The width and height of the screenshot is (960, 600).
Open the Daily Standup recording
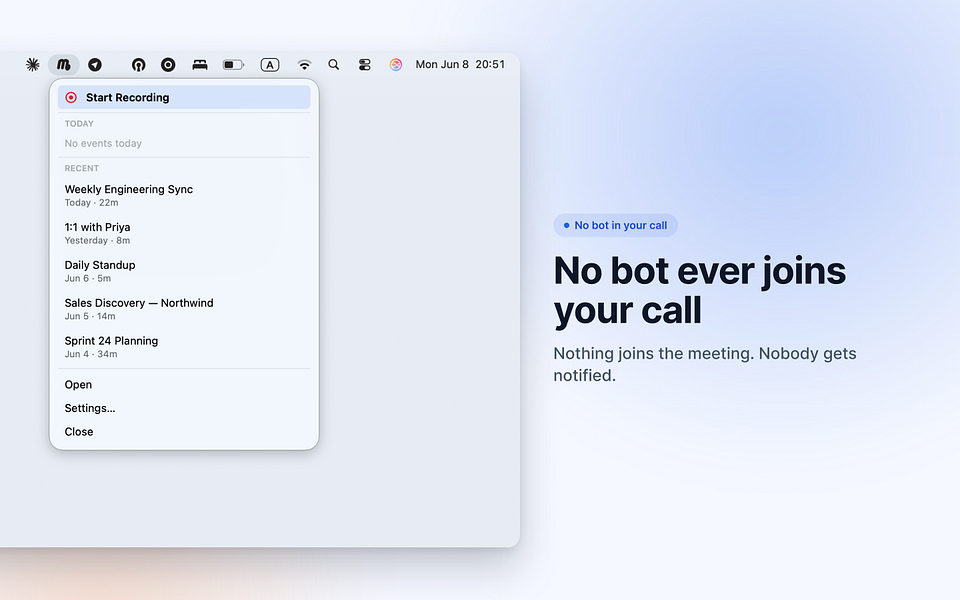[184, 271]
